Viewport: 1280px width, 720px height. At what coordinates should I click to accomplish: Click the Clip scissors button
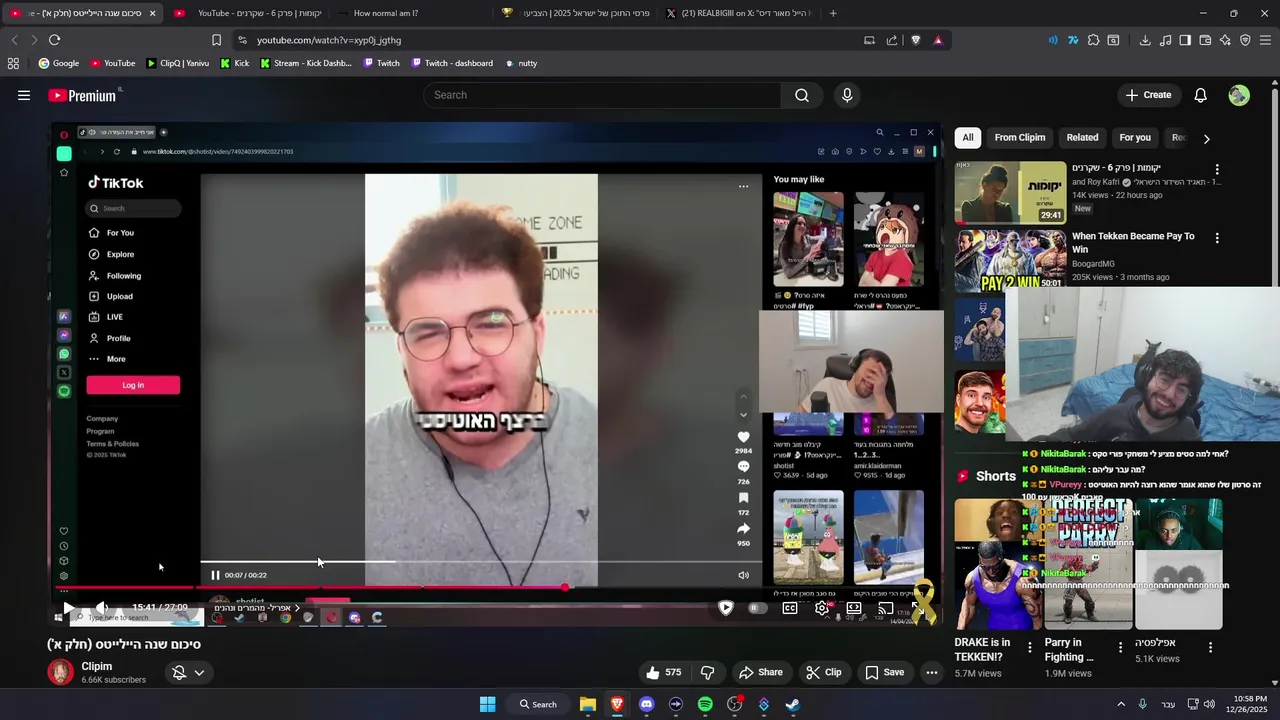click(x=824, y=672)
